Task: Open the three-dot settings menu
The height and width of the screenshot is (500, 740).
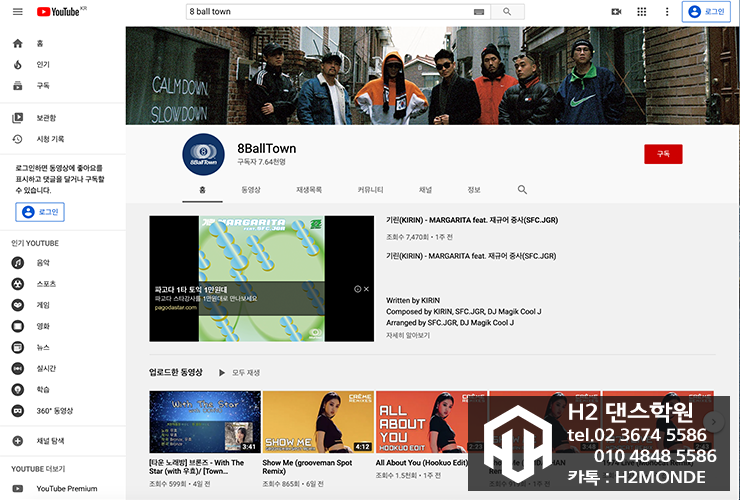Action: tap(667, 11)
